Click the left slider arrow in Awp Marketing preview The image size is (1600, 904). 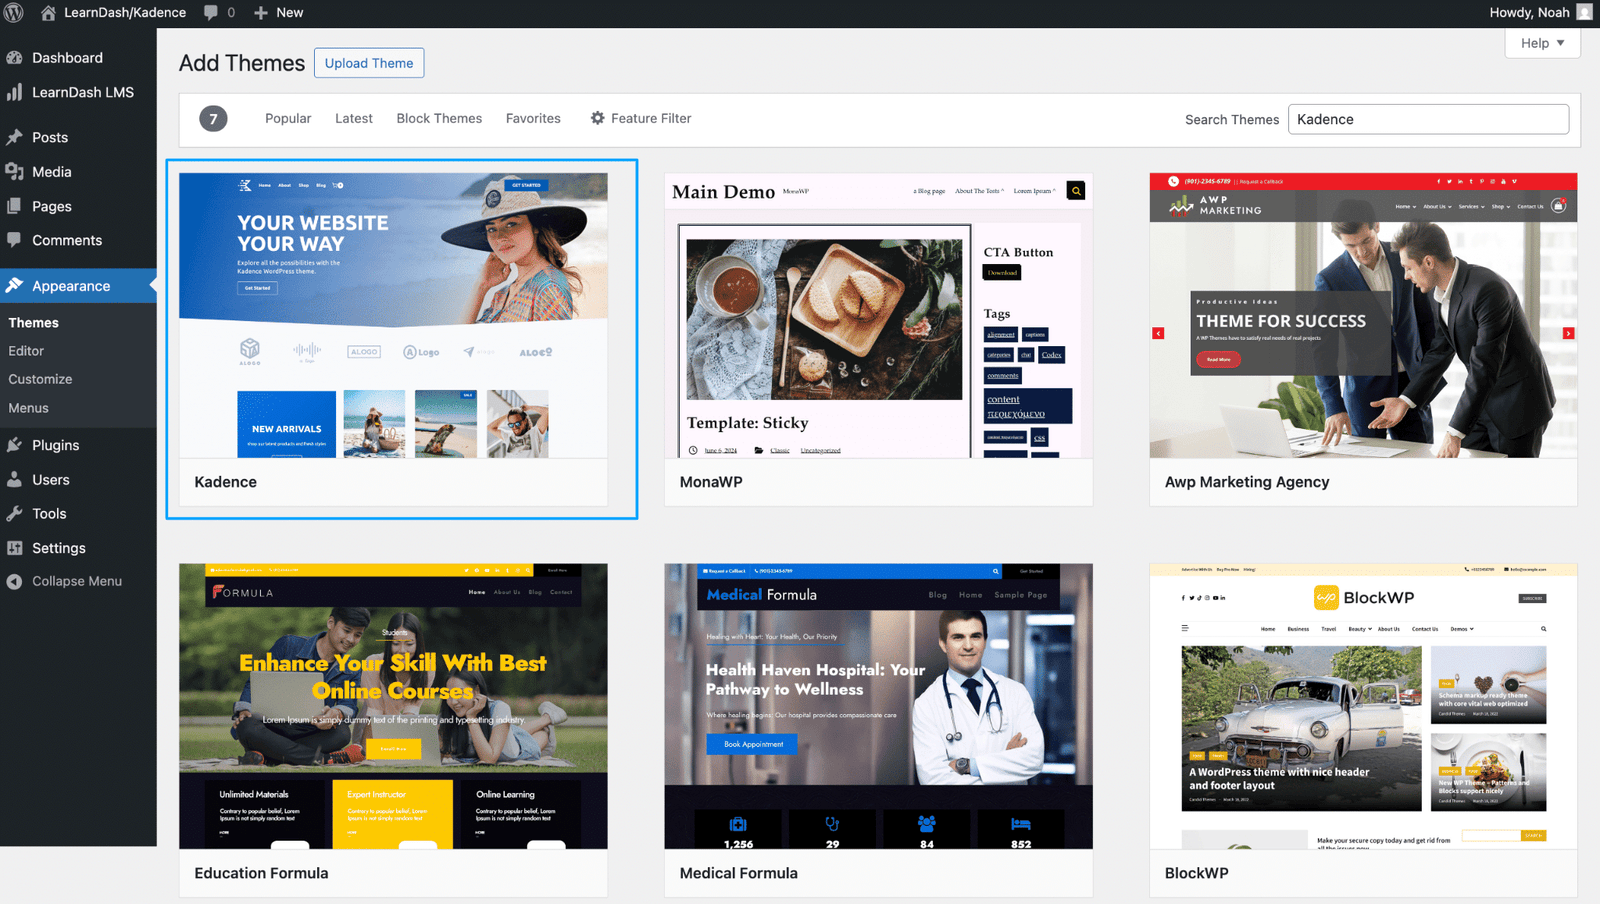pos(1158,333)
